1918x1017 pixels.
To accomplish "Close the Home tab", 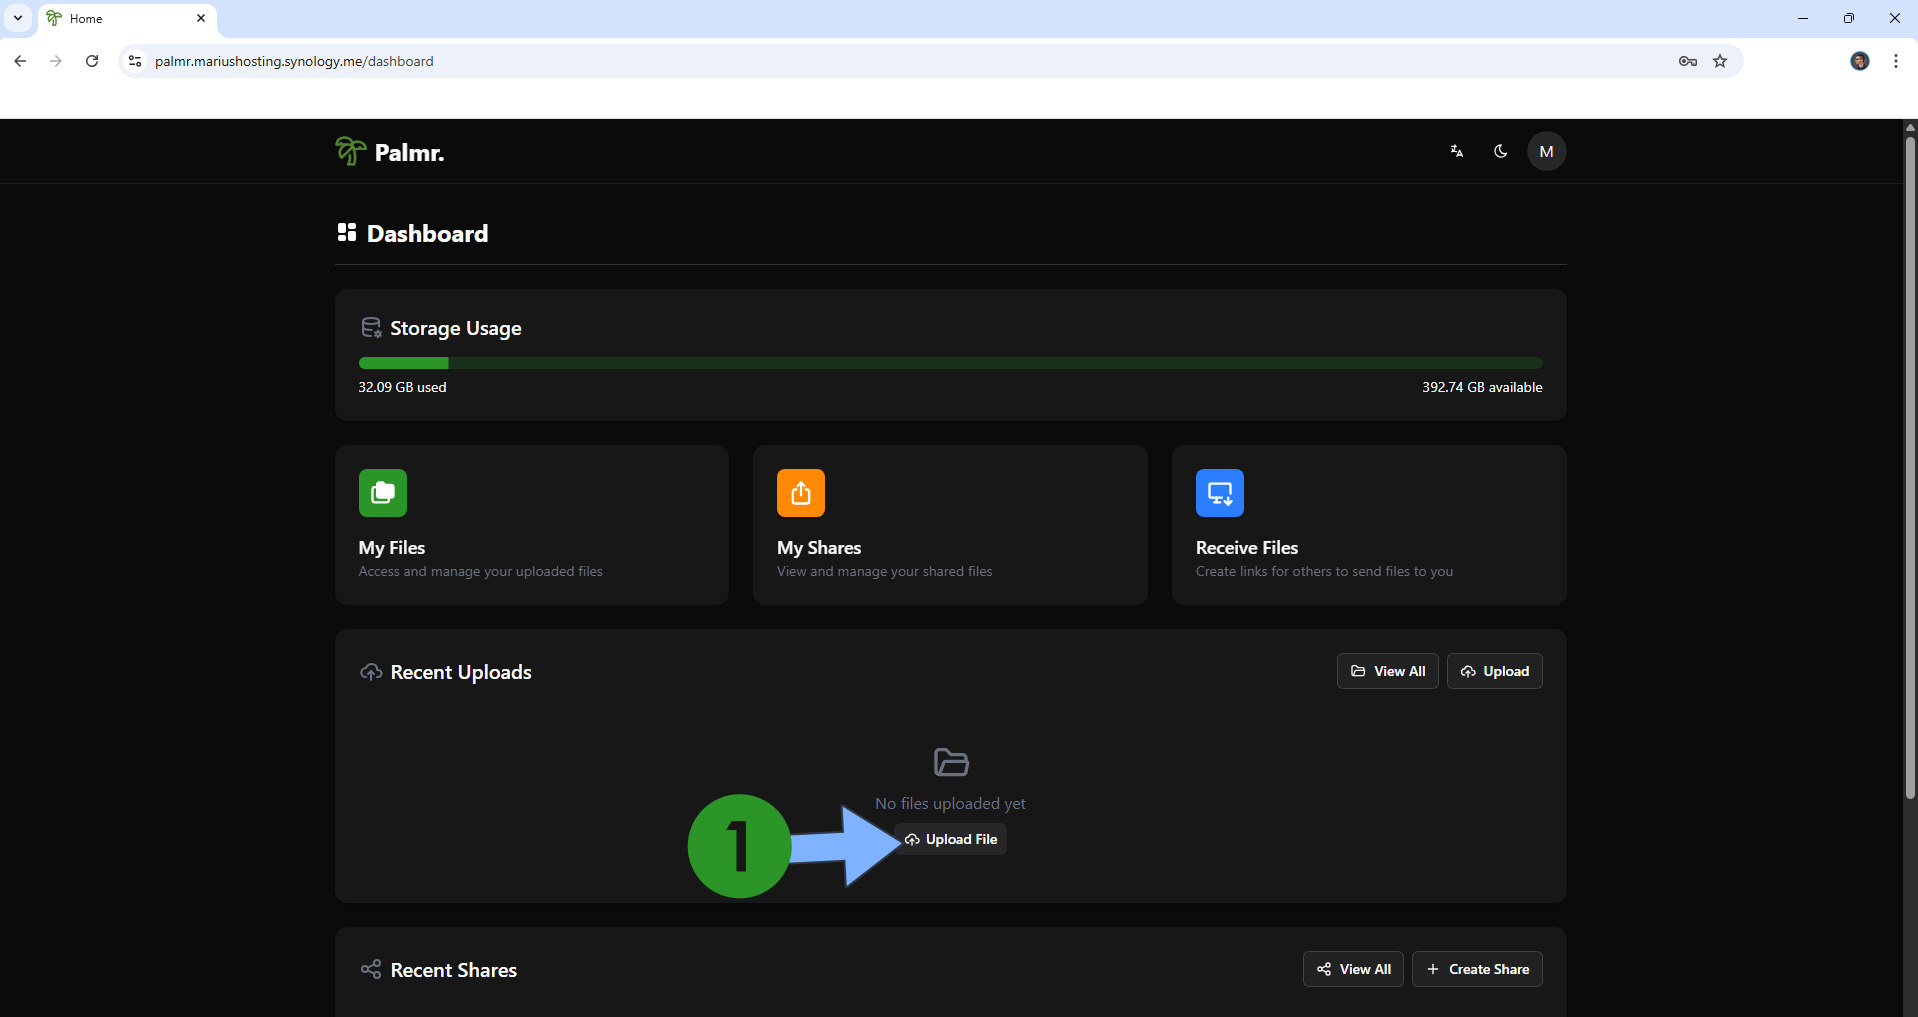I will (201, 18).
